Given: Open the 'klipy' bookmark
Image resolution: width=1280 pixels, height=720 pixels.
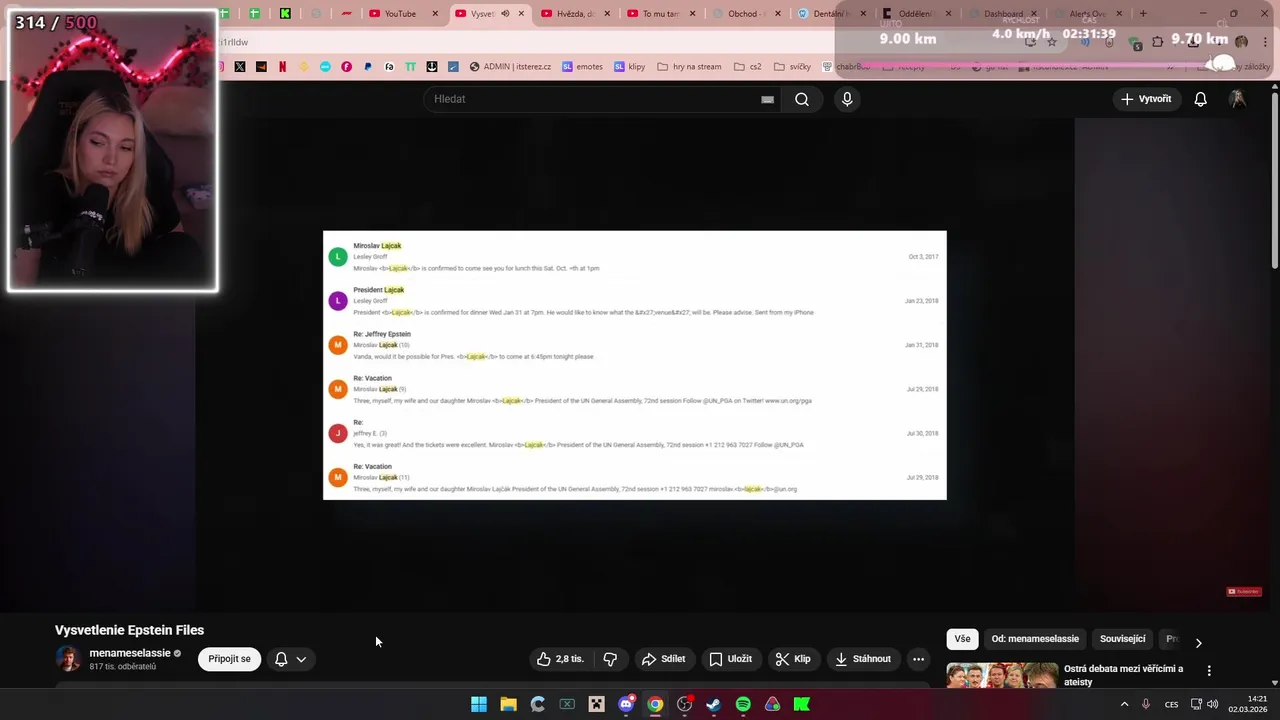Looking at the screenshot, I should point(629,67).
